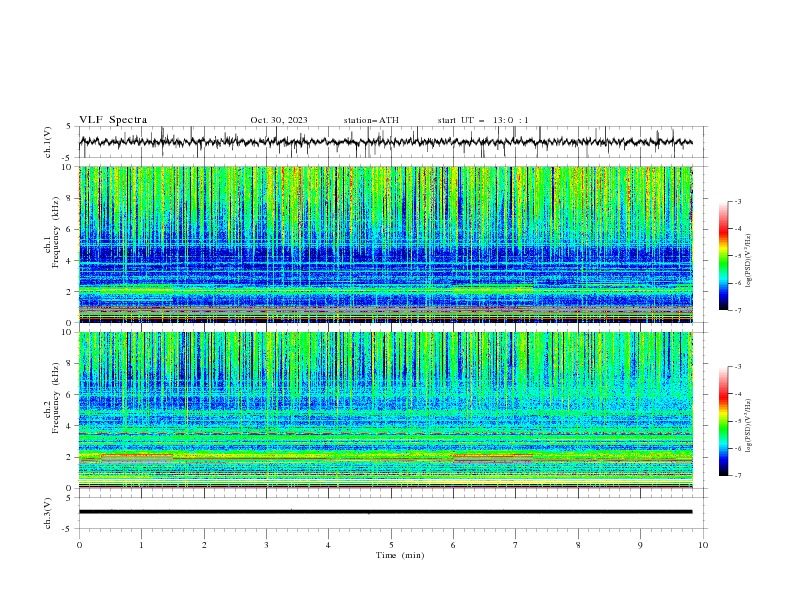Click the "5" tick on ch.1(V) axis
The image size is (792, 612).
tap(69, 126)
